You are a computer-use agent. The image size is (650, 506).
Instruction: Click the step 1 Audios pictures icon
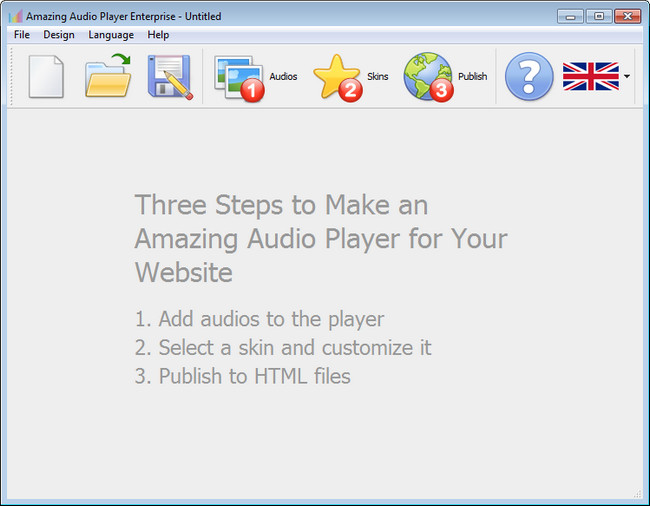pos(238,77)
